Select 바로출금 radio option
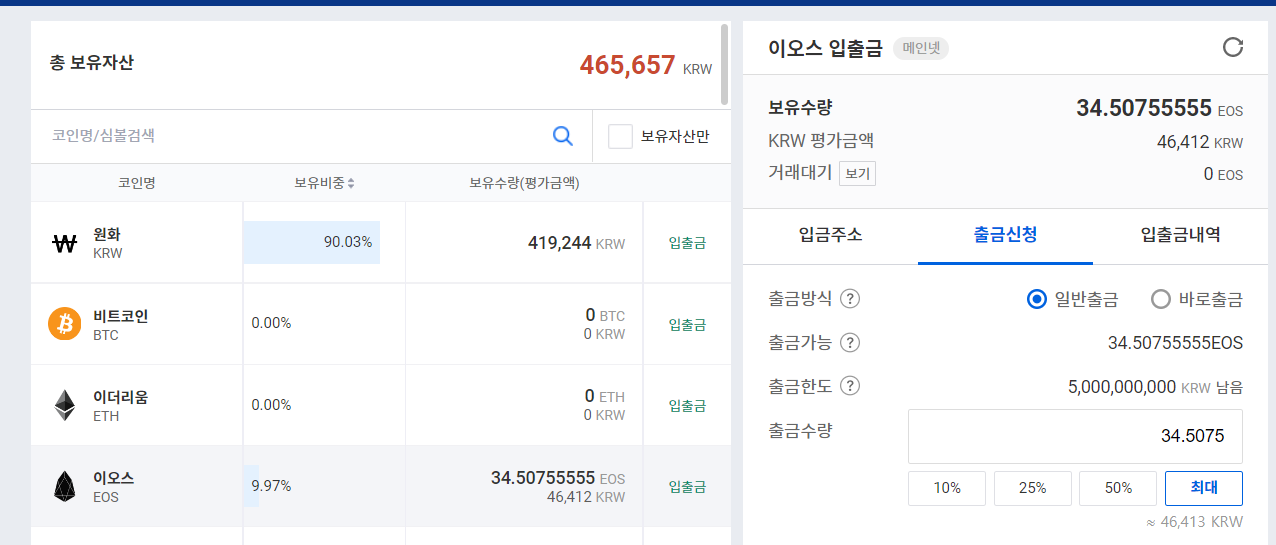The image size is (1276, 545). pyautogui.click(x=1161, y=299)
